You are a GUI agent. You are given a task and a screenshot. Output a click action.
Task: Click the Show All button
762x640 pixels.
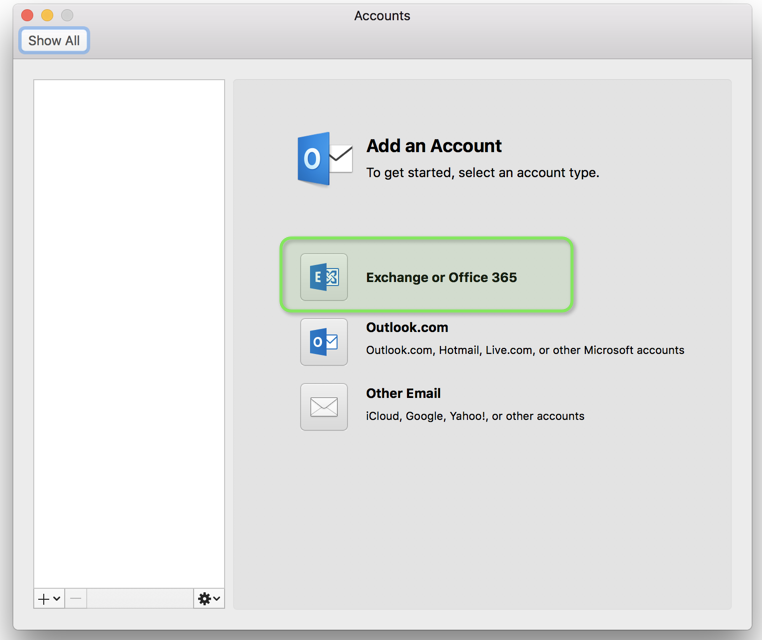pos(54,40)
